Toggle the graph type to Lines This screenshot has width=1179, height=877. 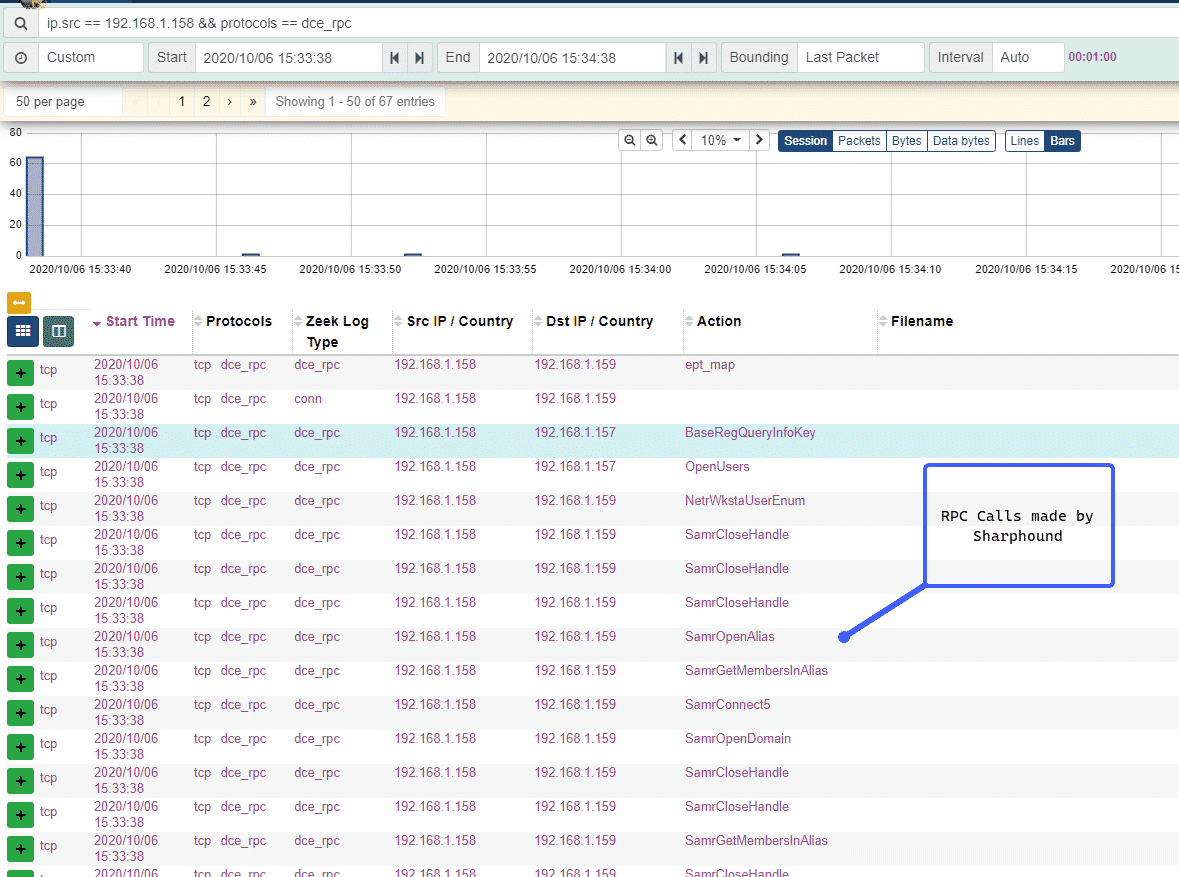click(x=1025, y=141)
